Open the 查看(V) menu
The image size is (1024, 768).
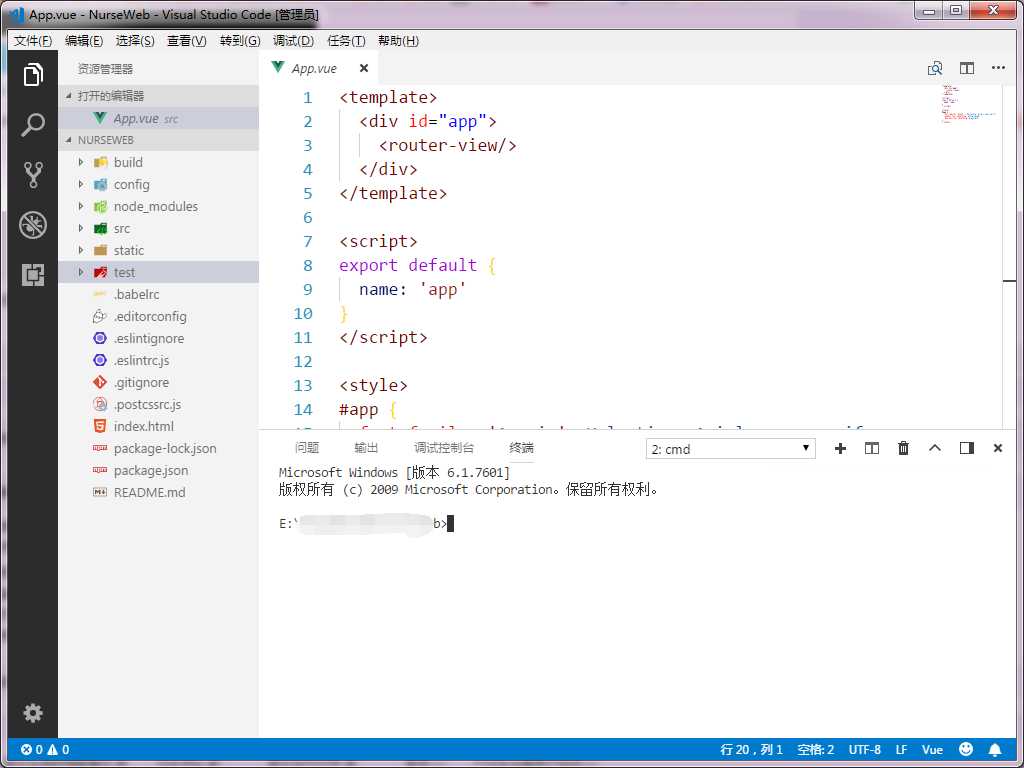(x=187, y=40)
